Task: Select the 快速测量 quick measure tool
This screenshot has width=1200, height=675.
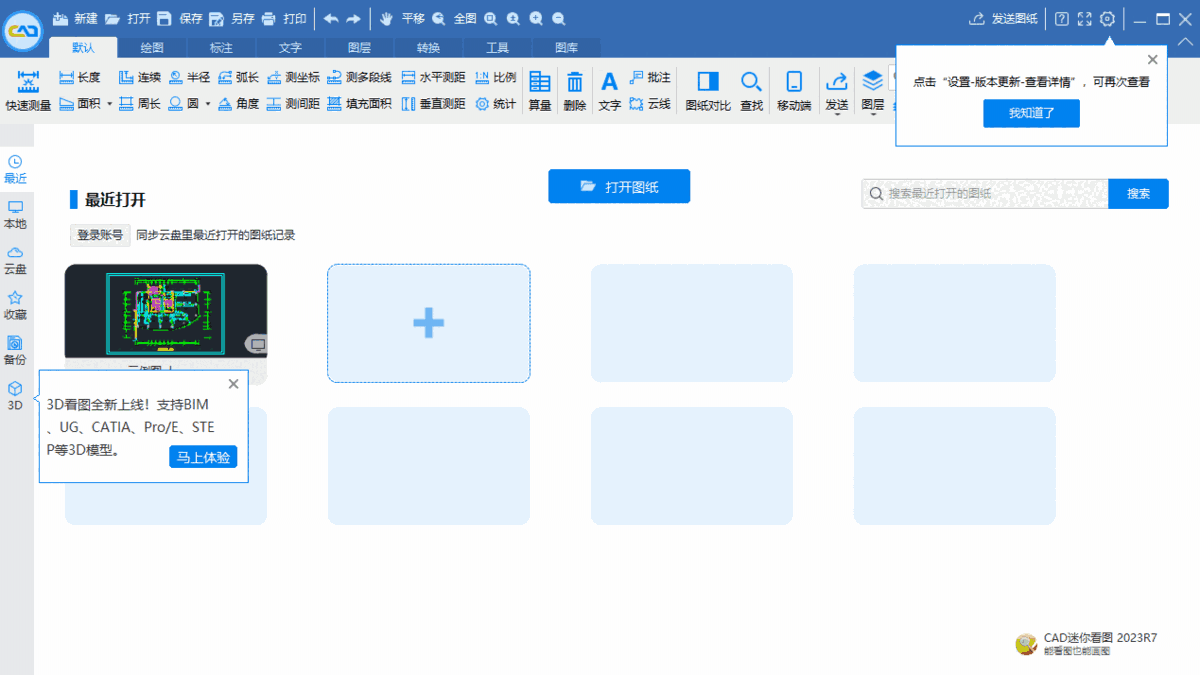Action: click(27, 89)
